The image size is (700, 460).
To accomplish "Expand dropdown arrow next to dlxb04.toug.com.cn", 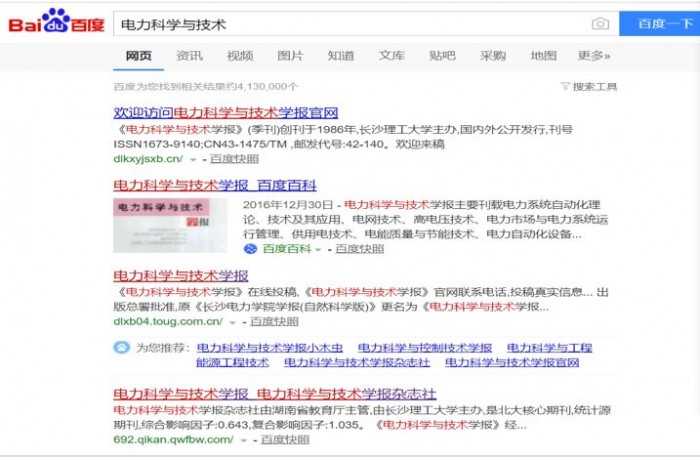I will pyautogui.click(x=233, y=322).
